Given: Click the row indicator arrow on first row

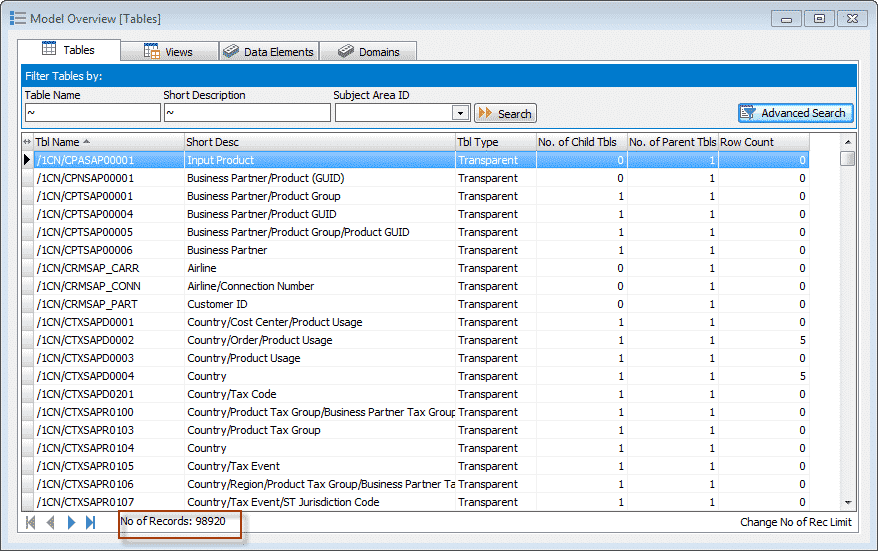Looking at the screenshot, I should click(x=27, y=160).
